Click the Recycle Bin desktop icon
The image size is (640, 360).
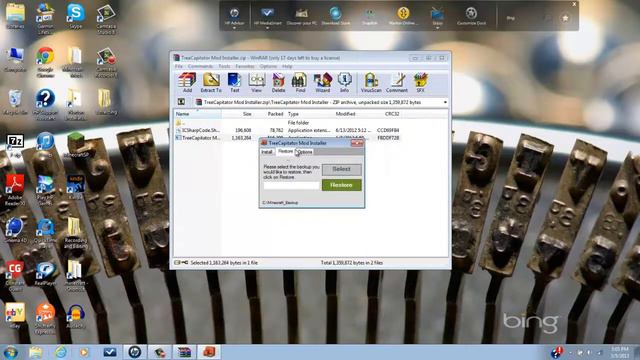click(x=15, y=102)
